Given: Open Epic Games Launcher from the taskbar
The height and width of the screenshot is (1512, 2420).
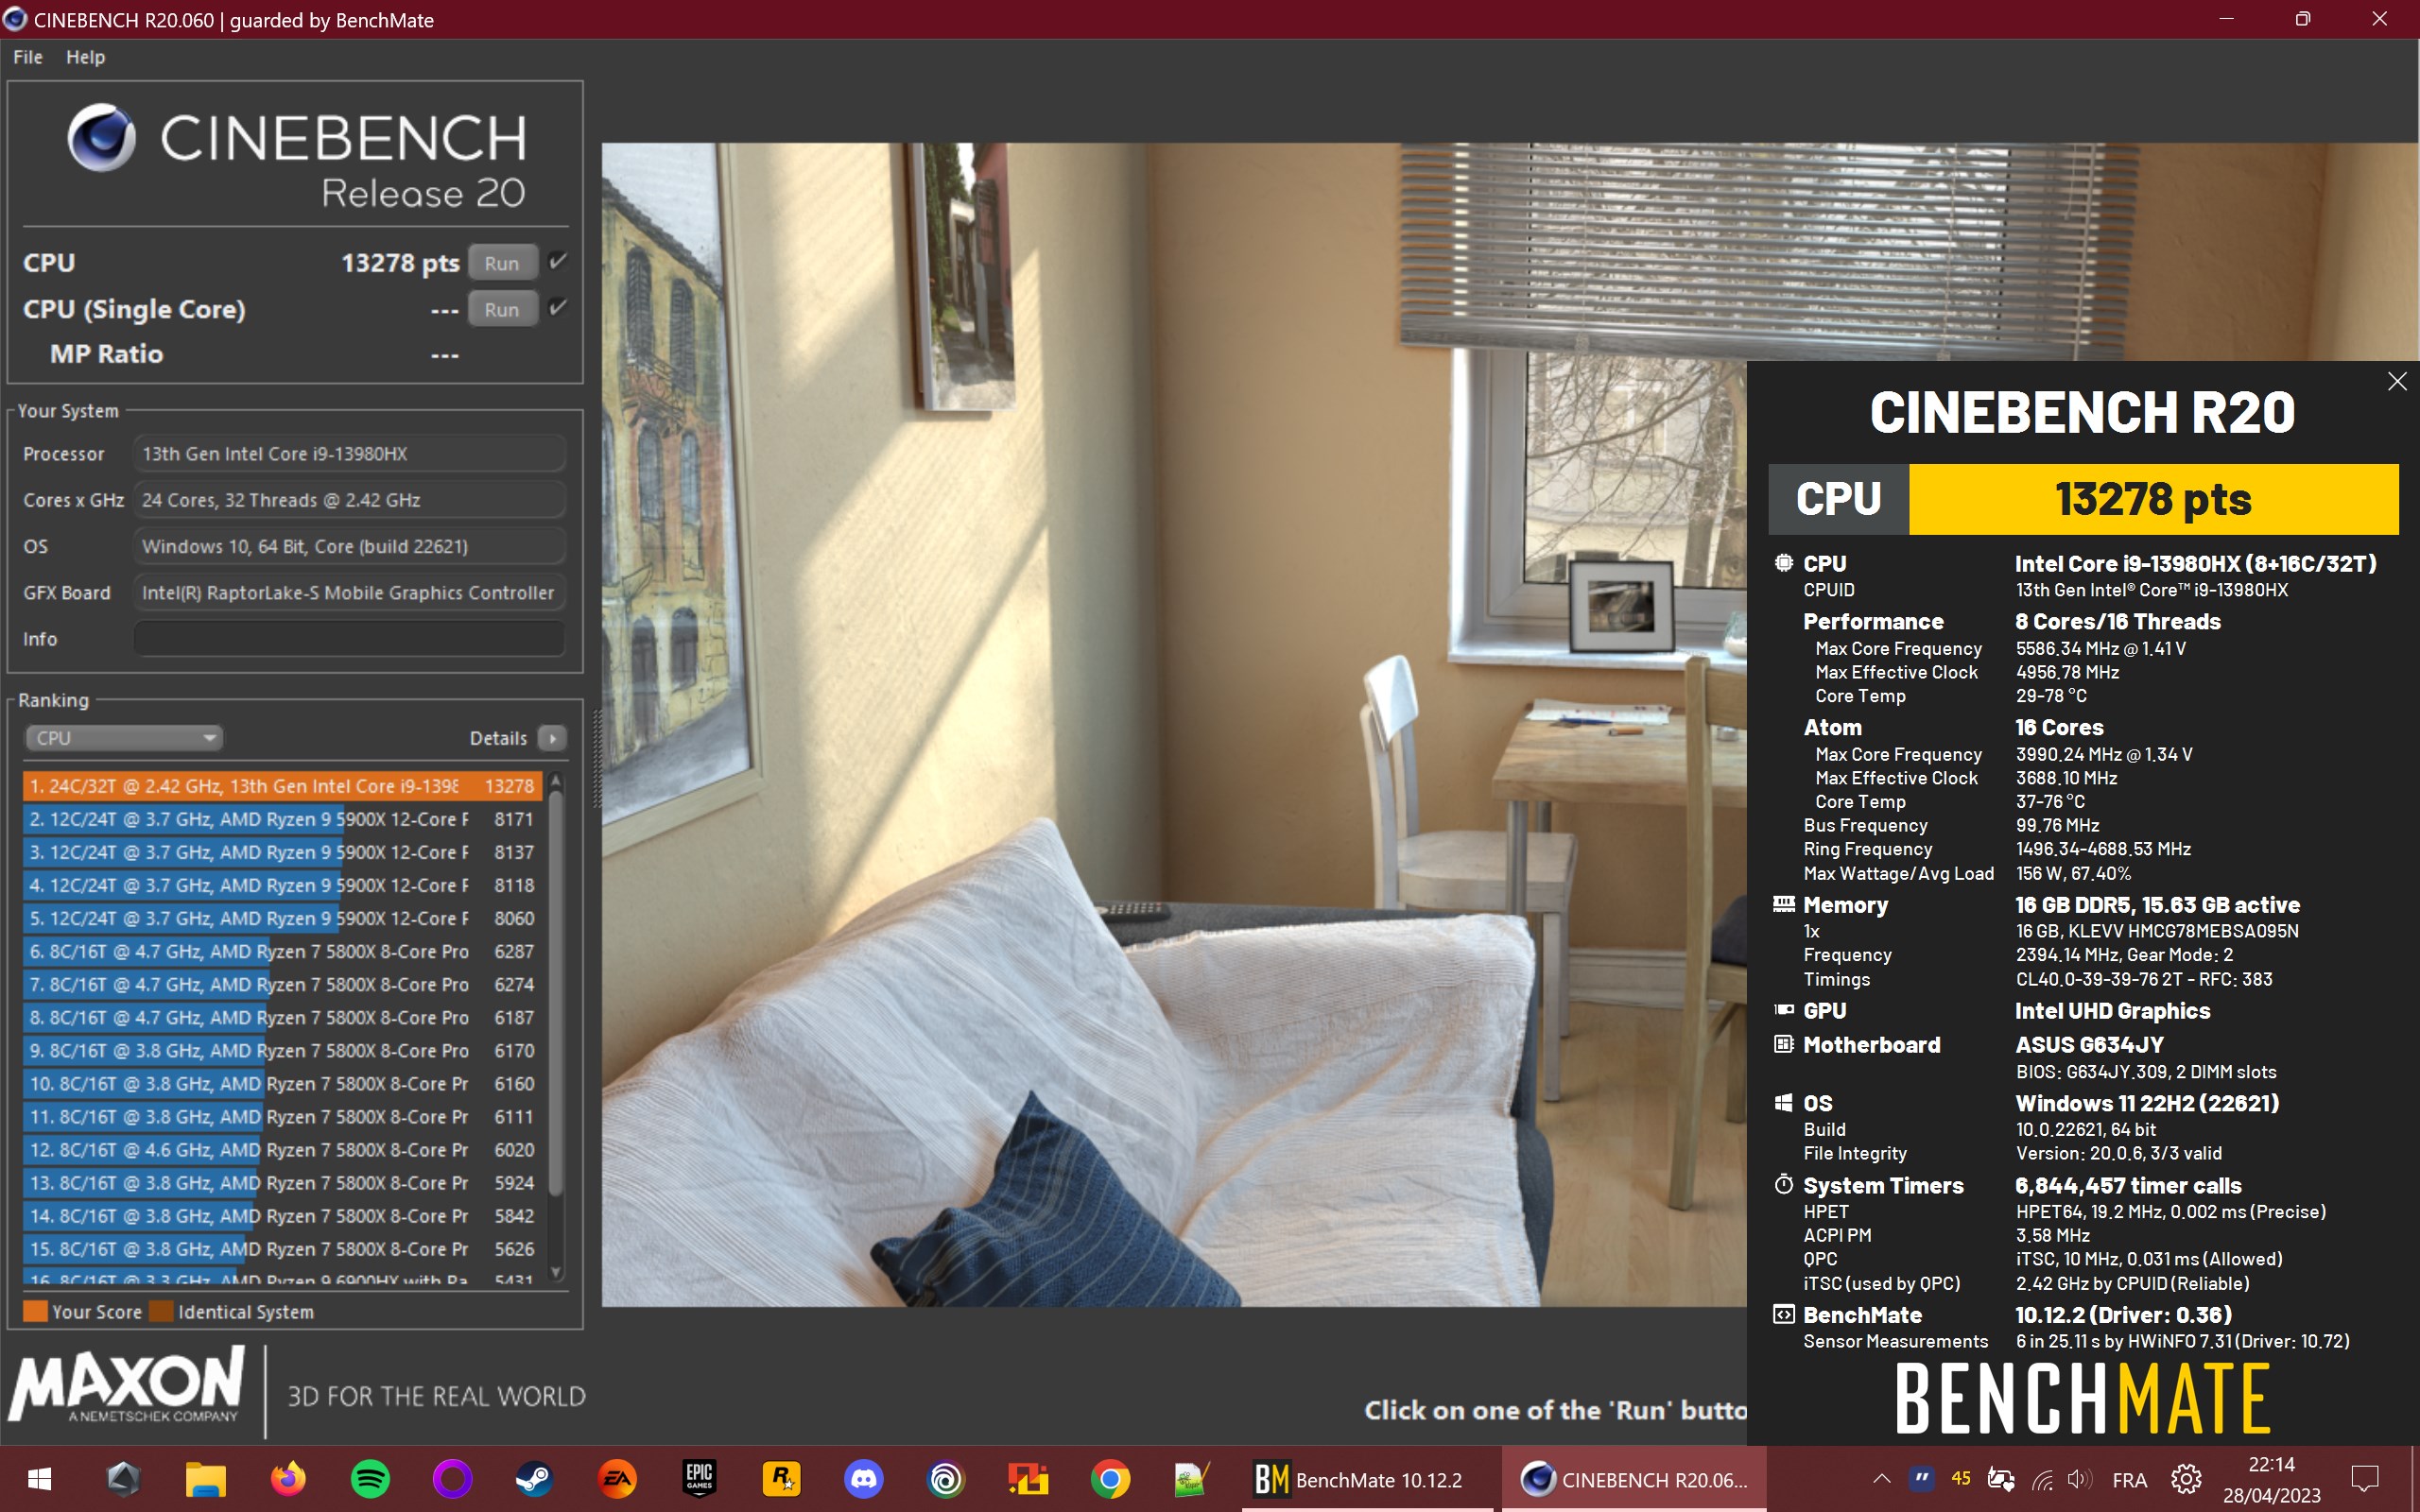Looking at the screenshot, I should click(x=699, y=1479).
